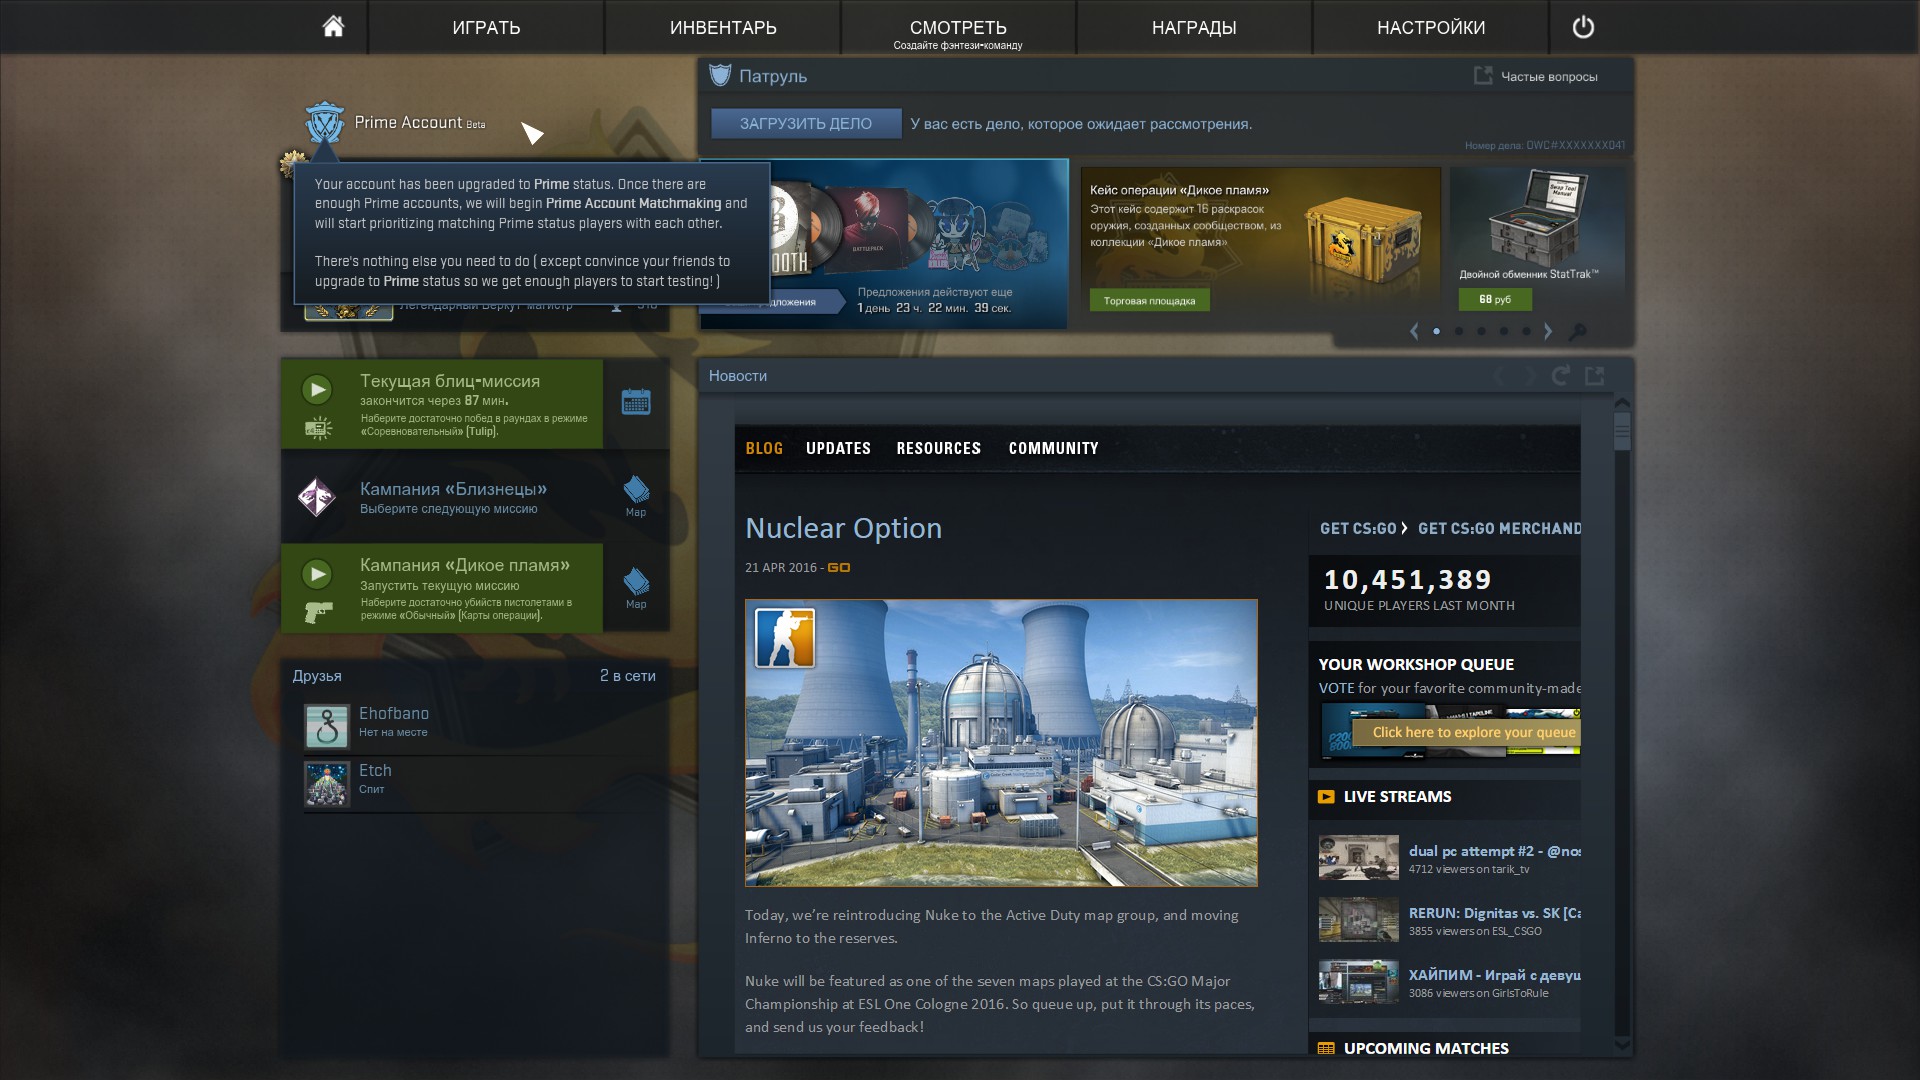This screenshot has height=1080, width=1920.
Task: Select the third store carousel page dot
Action: (1482, 331)
